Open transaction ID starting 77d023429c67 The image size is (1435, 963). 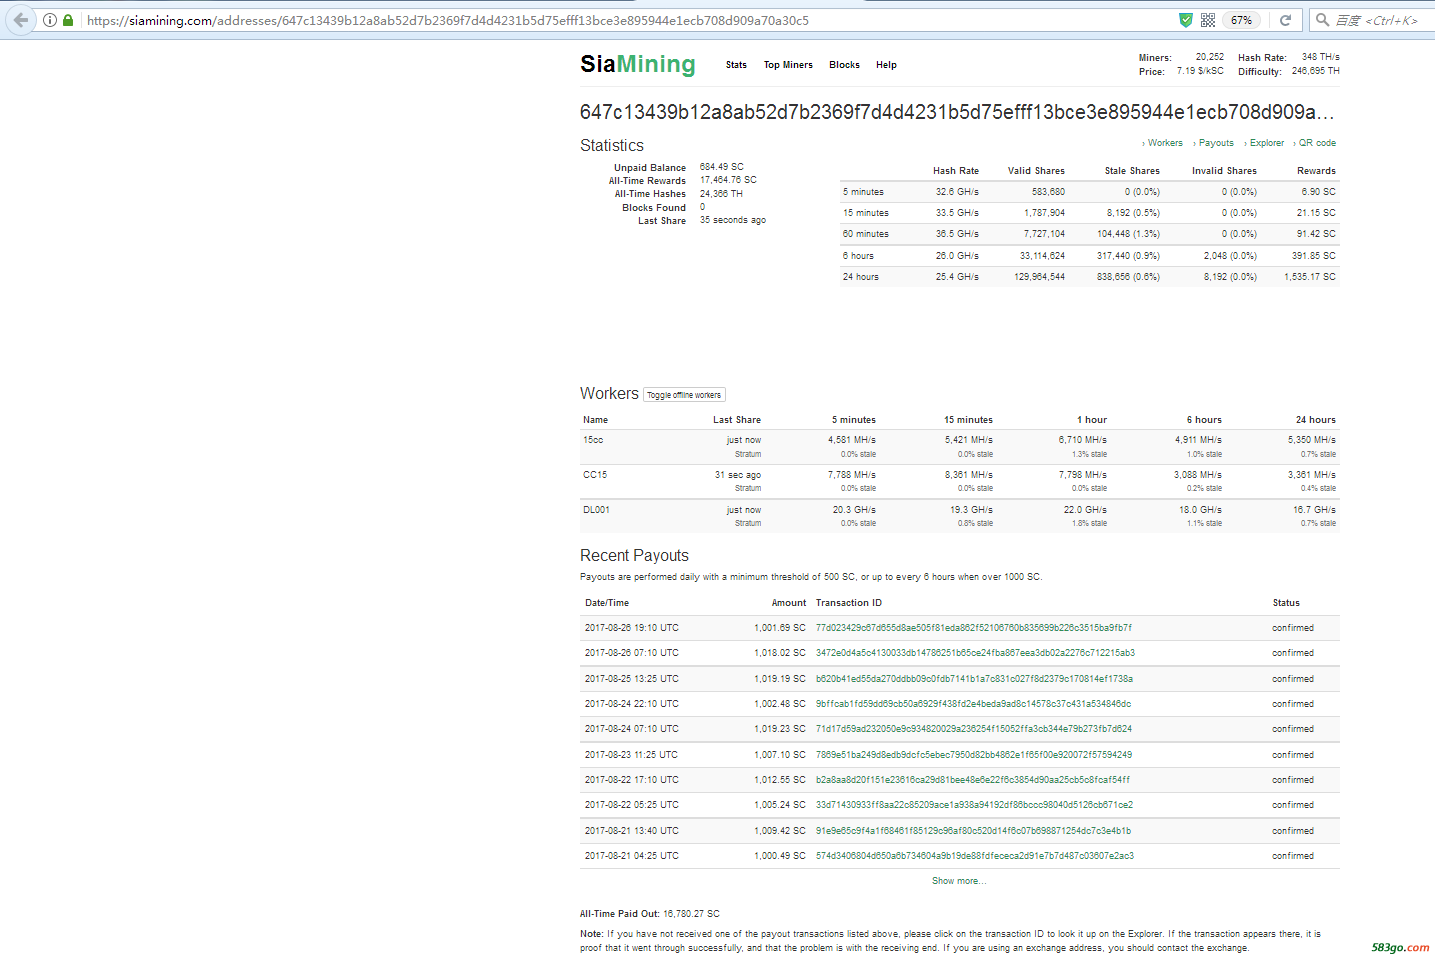(973, 628)
